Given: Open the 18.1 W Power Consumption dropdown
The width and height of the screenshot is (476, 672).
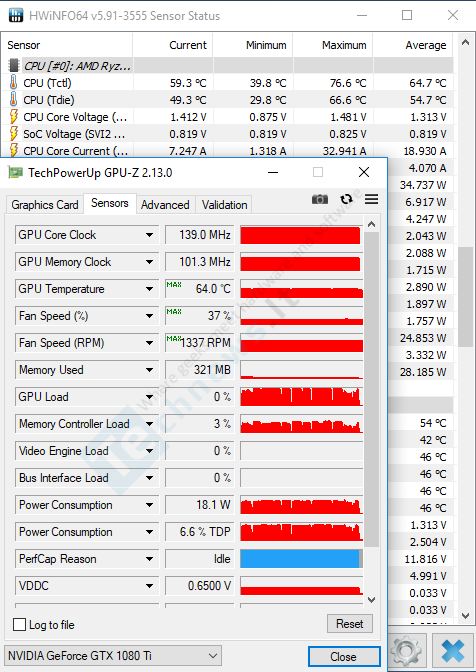Looking at the screenshot, I should [149, 505].
